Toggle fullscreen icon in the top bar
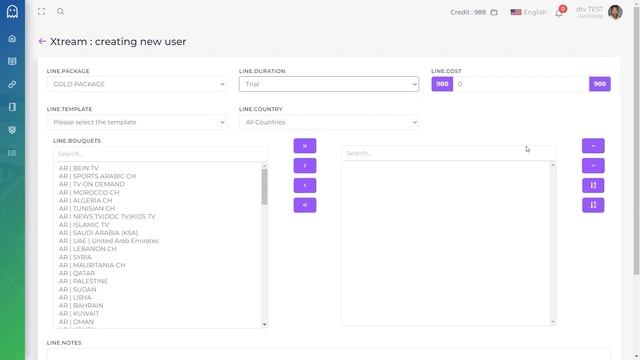The image size is (640, 360). click(x=41, y=11)
